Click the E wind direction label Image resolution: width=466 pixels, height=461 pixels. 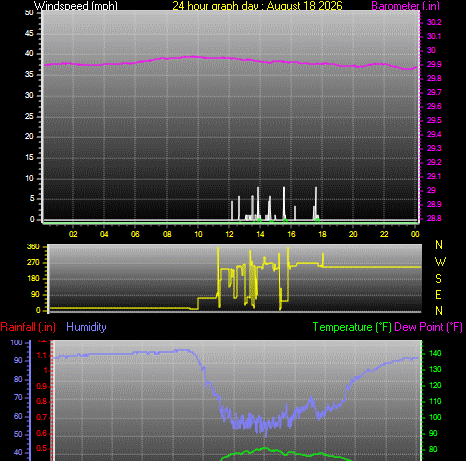point(439,295)
